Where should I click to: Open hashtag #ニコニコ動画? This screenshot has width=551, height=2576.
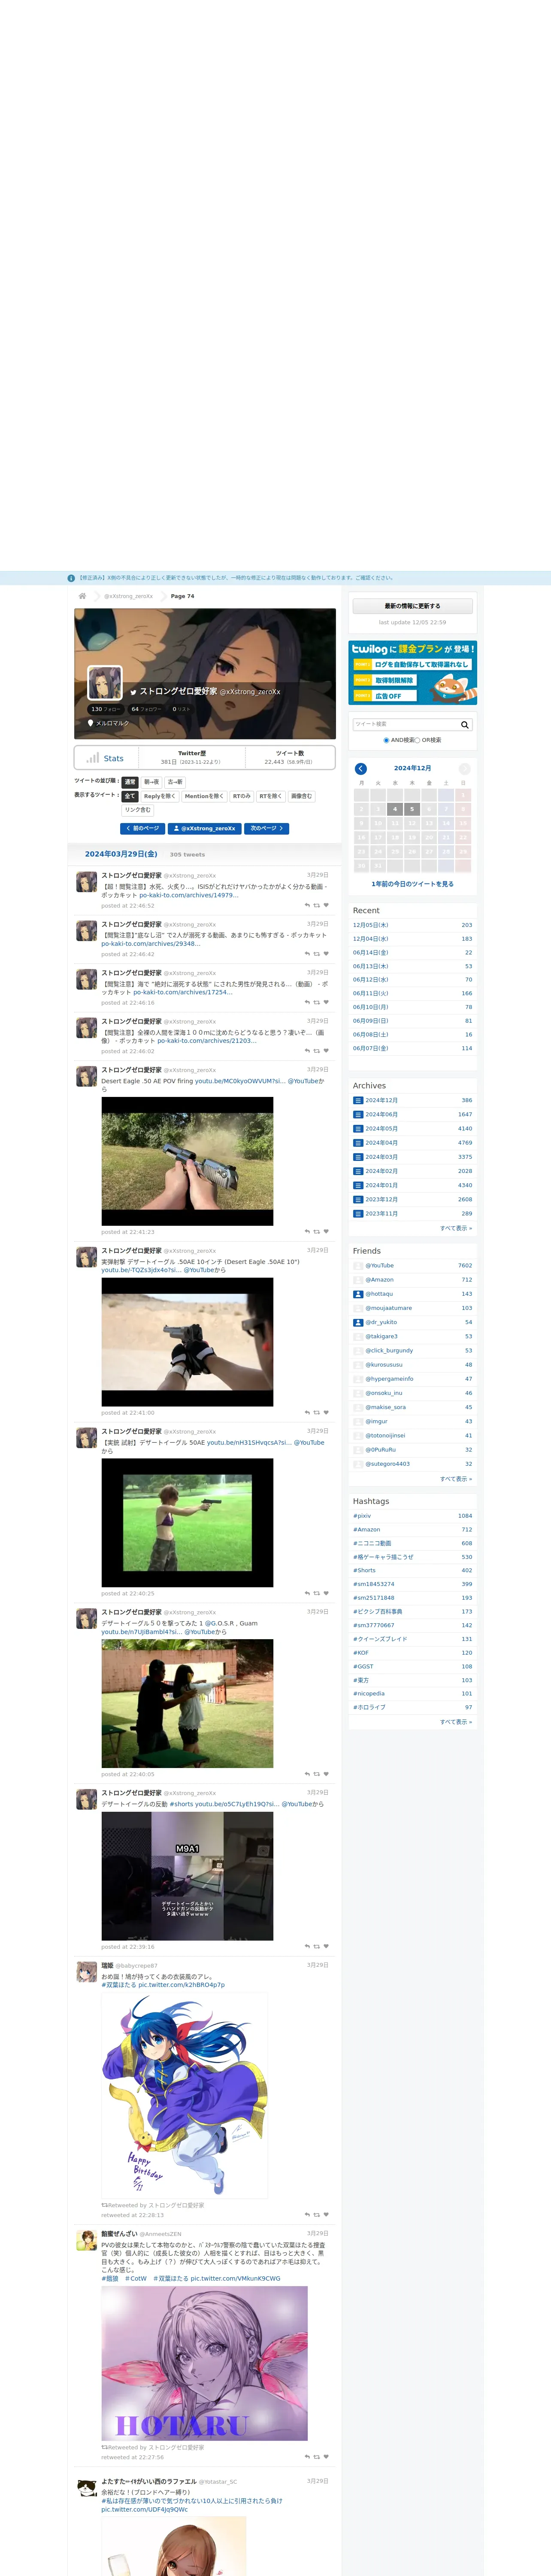click(372, 1543)
